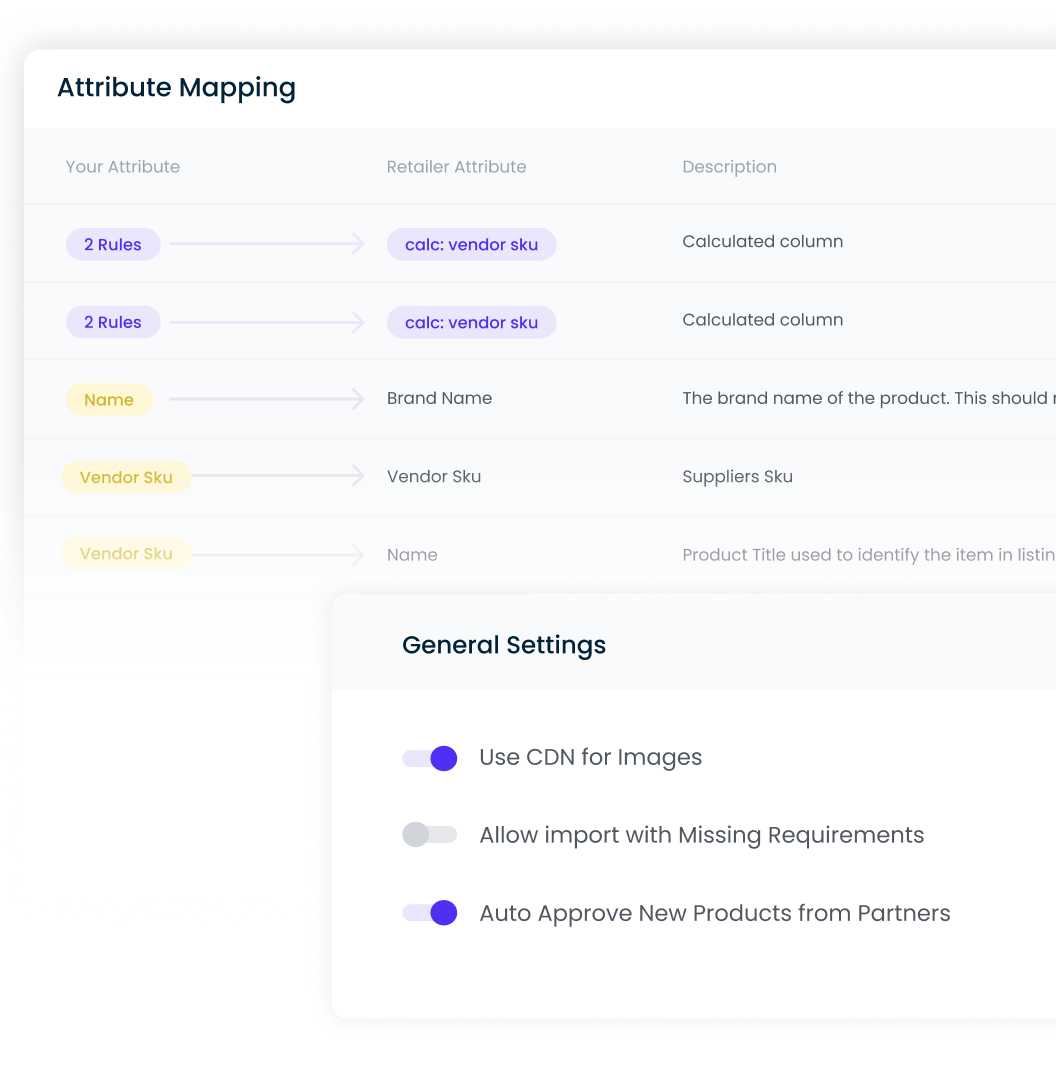
Task: Open the Attribute Mapping section
Action: tap(176, 88)
